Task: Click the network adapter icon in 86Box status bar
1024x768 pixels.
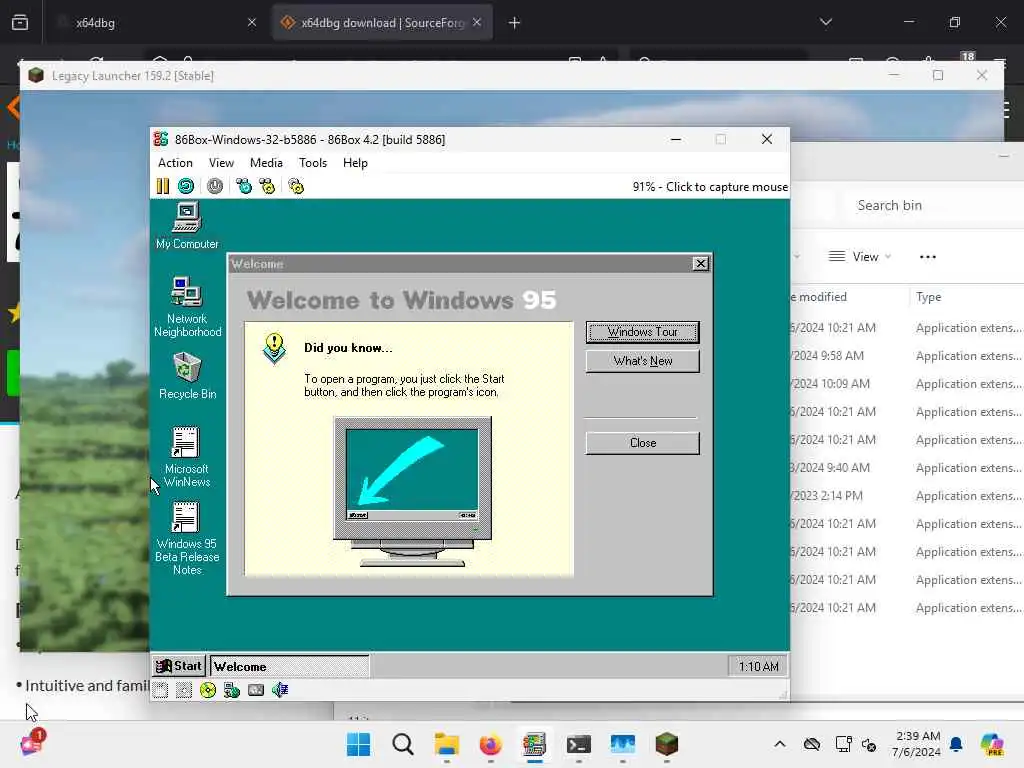Action: coord(231,690)
